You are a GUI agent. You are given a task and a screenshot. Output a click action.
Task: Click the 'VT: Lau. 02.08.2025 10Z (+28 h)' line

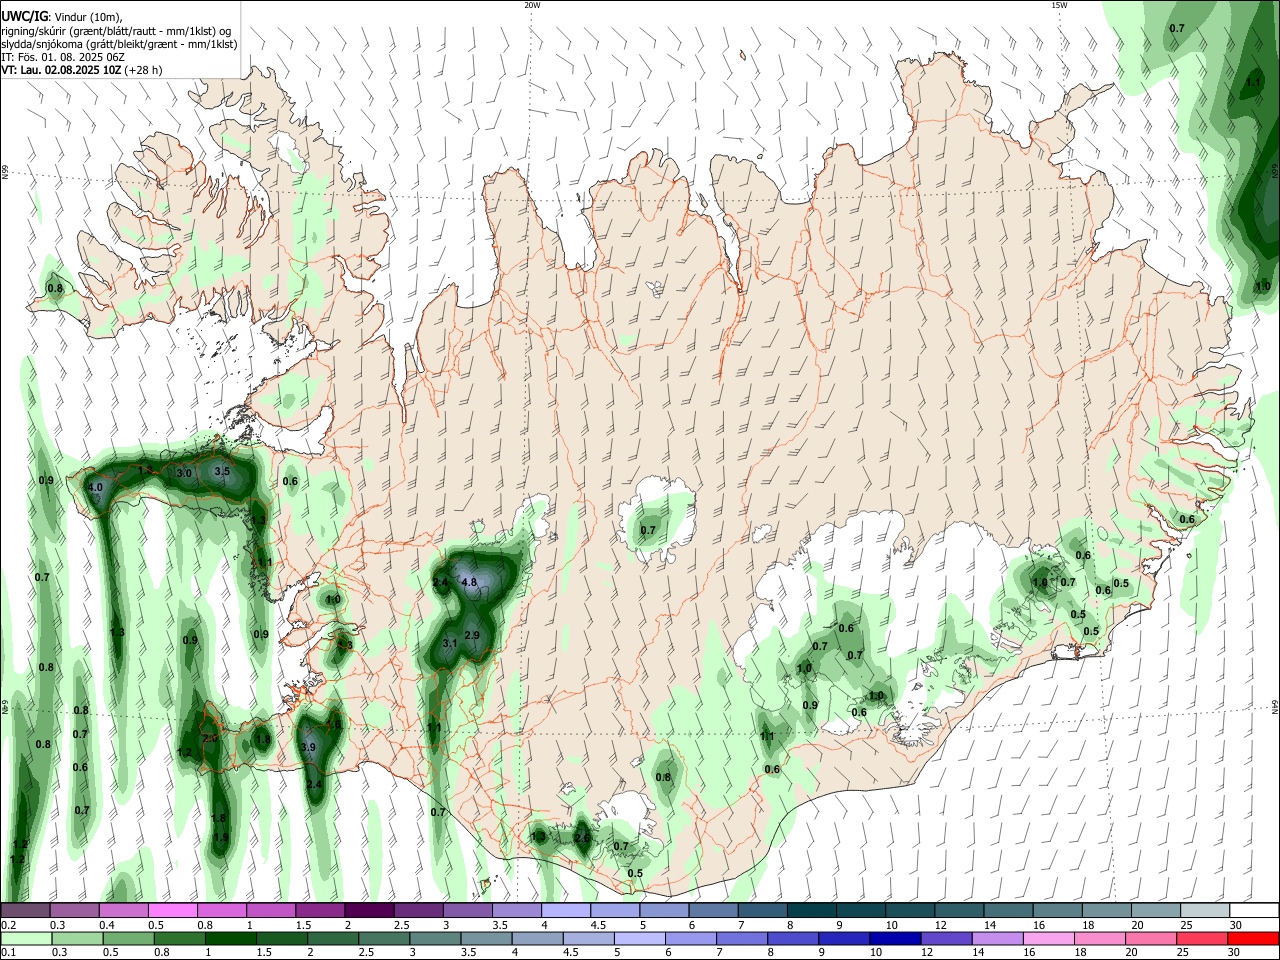[81, 70]
